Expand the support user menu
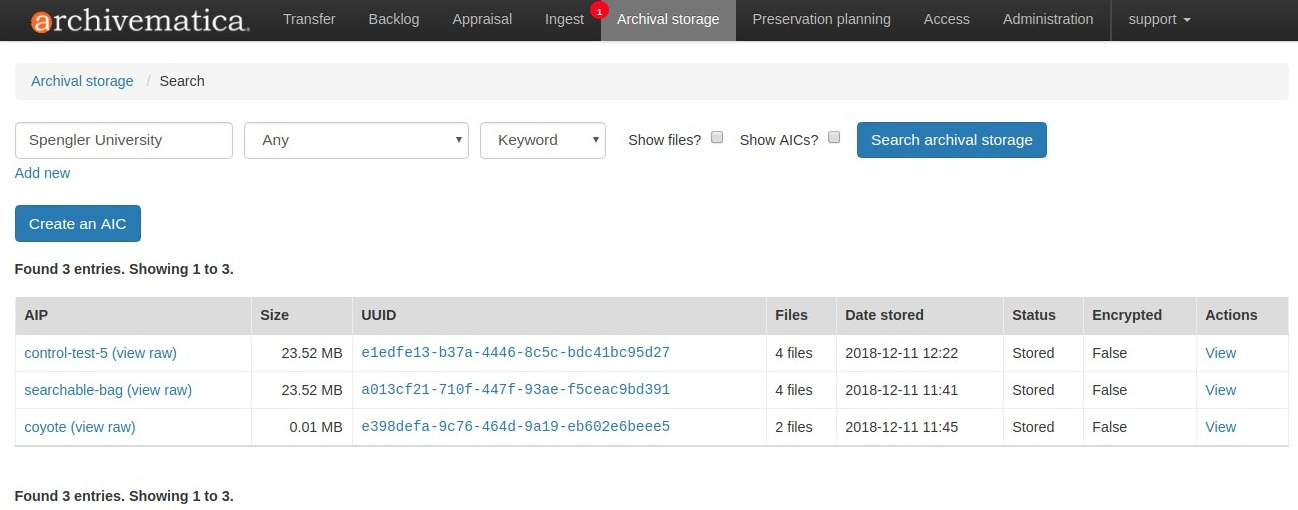The width and height of the screenshot is (1298, 510). (x=1158, y=19)
